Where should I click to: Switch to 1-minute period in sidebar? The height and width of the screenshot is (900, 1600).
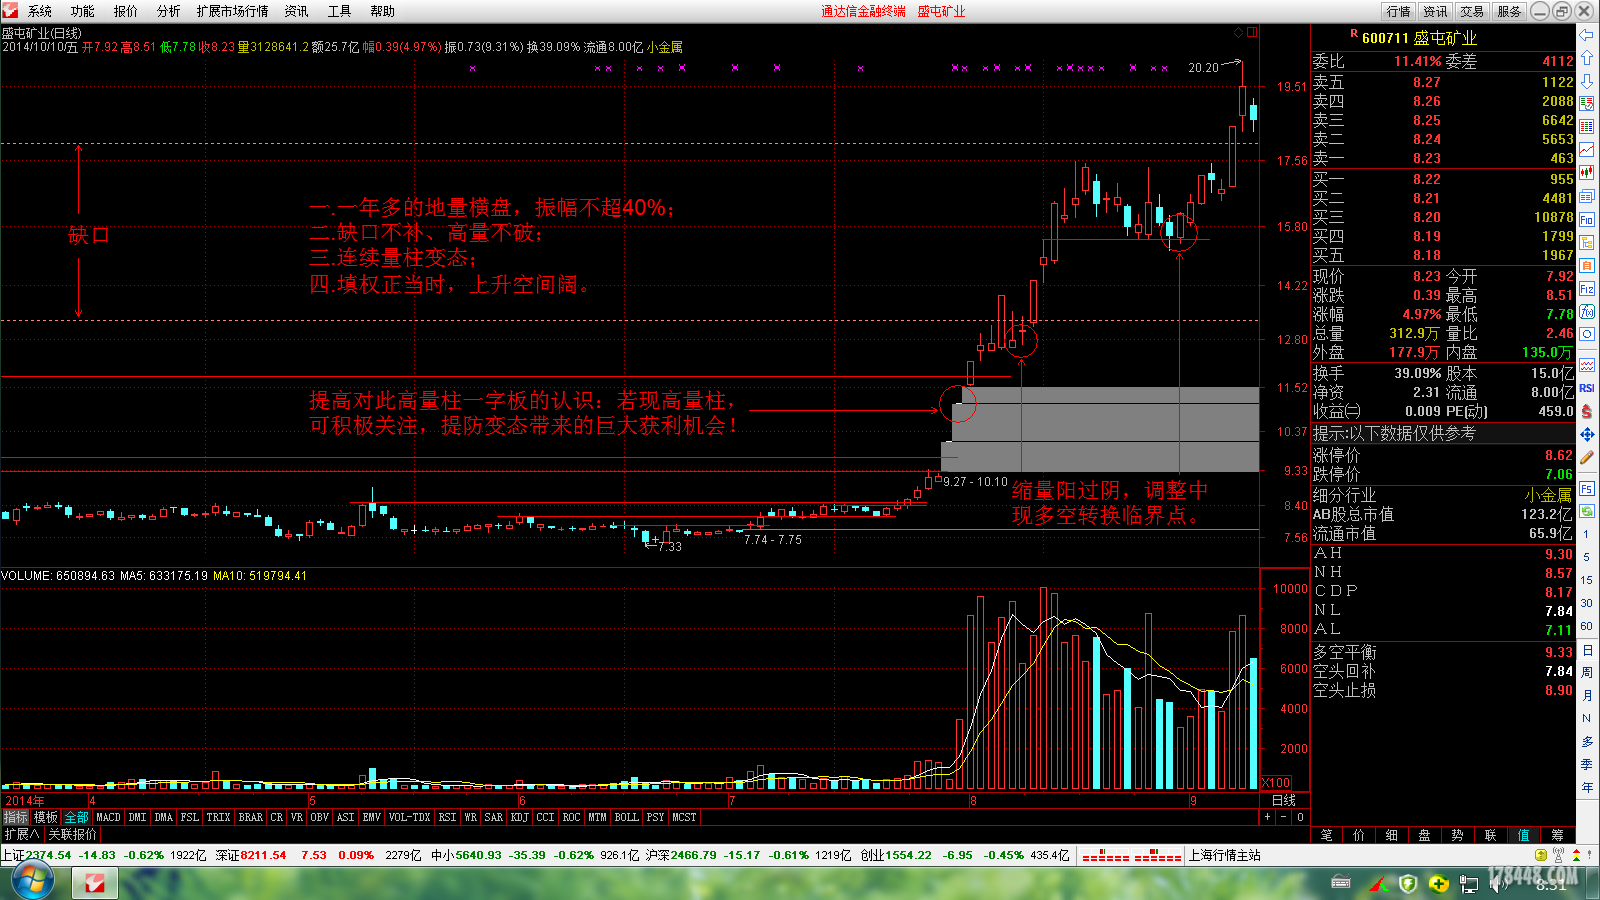pos(1587,534)
